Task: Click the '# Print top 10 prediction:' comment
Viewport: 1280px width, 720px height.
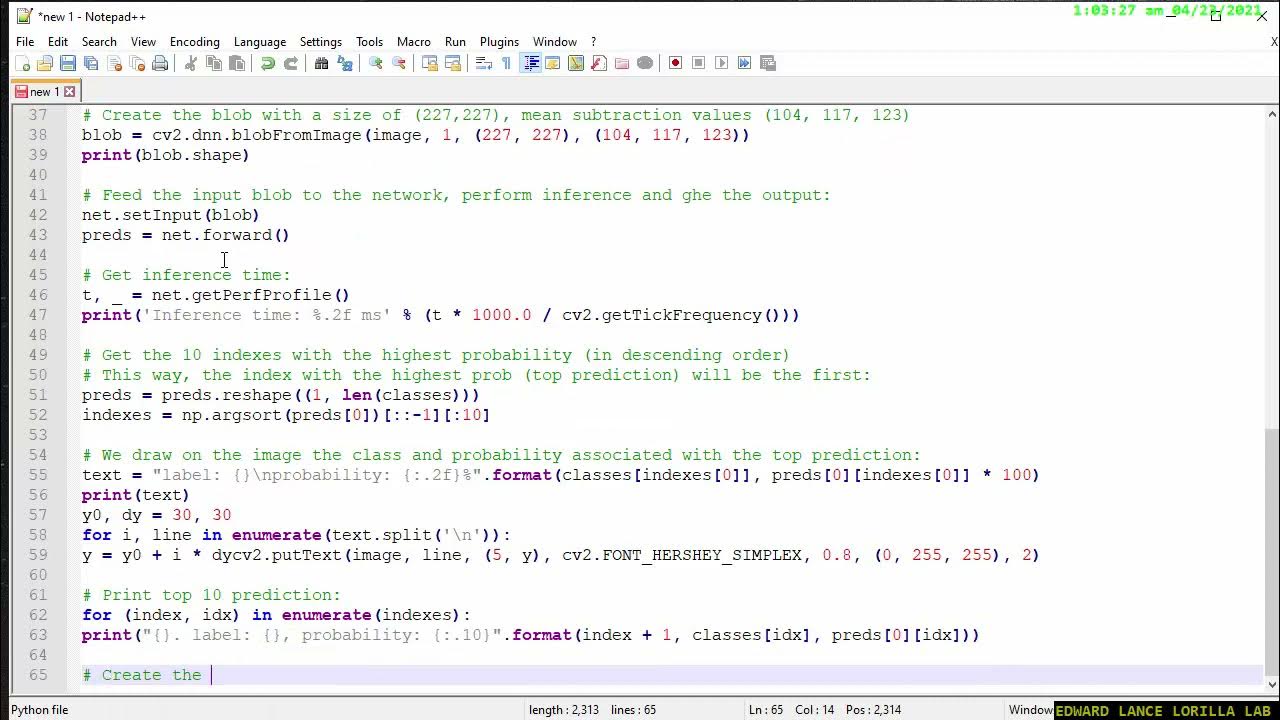Action: pos(211,595)
